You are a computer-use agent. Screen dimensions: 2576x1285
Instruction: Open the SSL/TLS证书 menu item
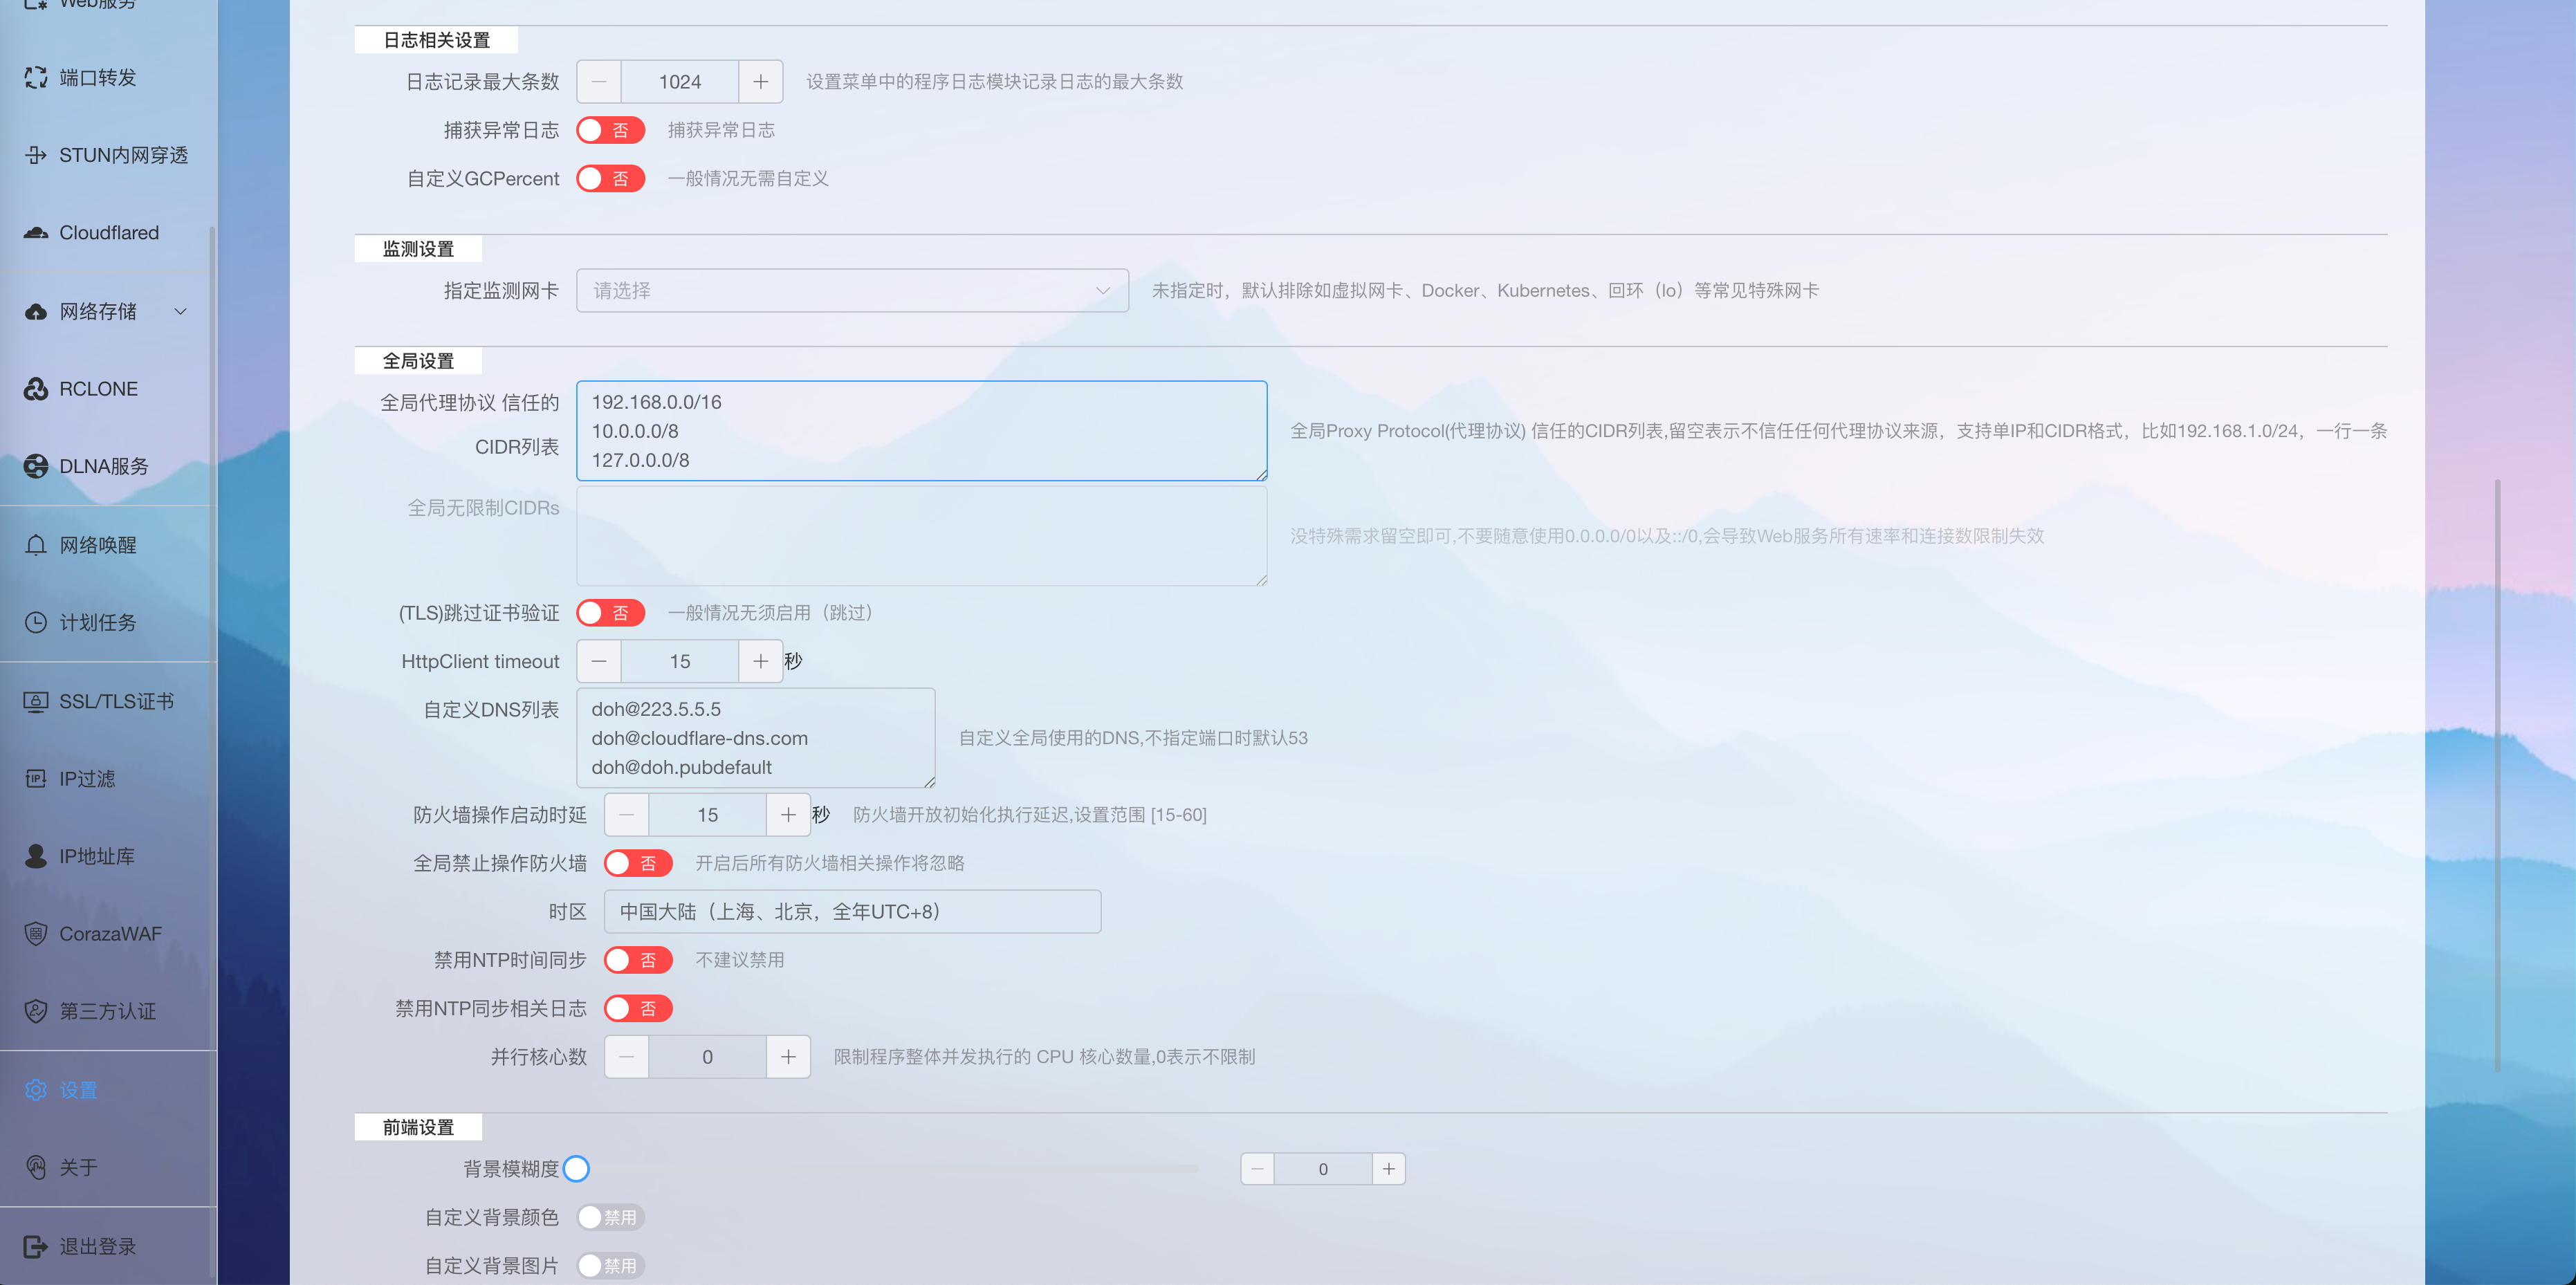pos(115,701)
